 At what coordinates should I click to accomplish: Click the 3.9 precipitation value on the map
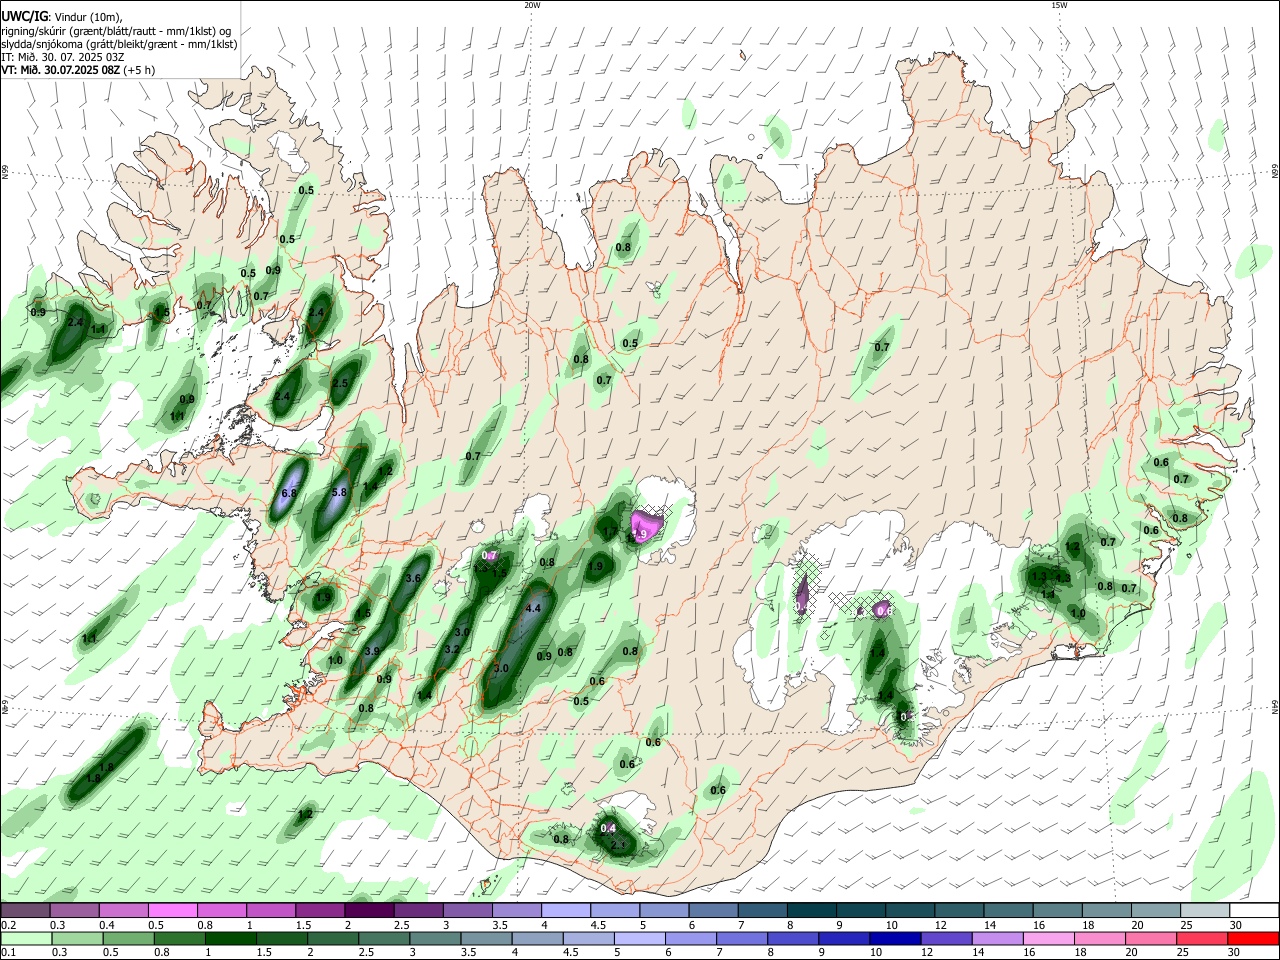[x=372, y=651]
